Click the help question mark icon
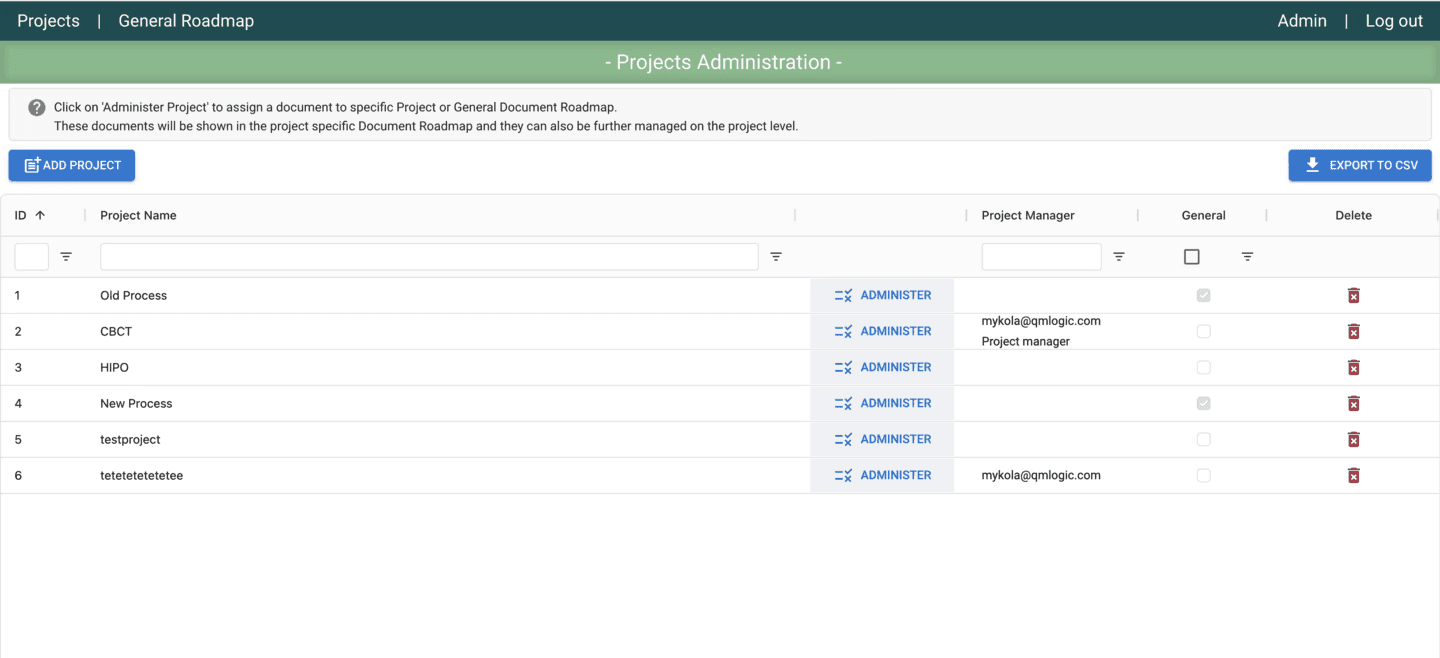1440x658 pixels. coord(36,107)
